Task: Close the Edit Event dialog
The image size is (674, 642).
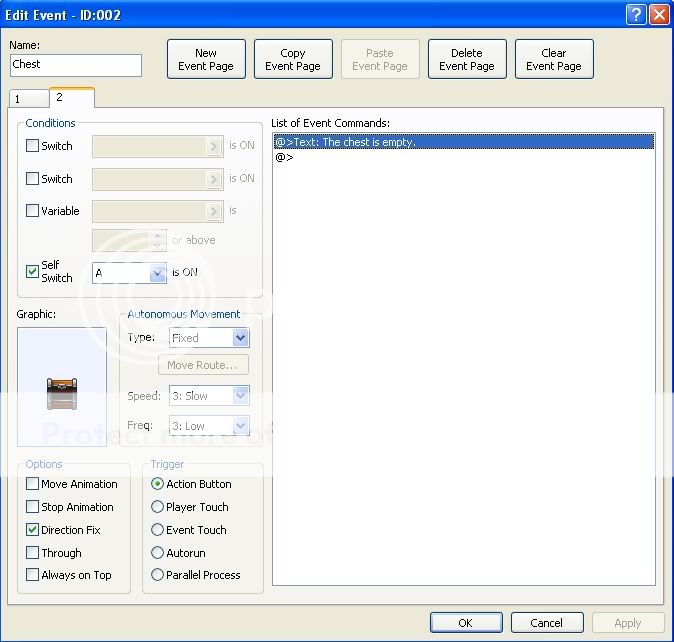Action: coord(659,14)
